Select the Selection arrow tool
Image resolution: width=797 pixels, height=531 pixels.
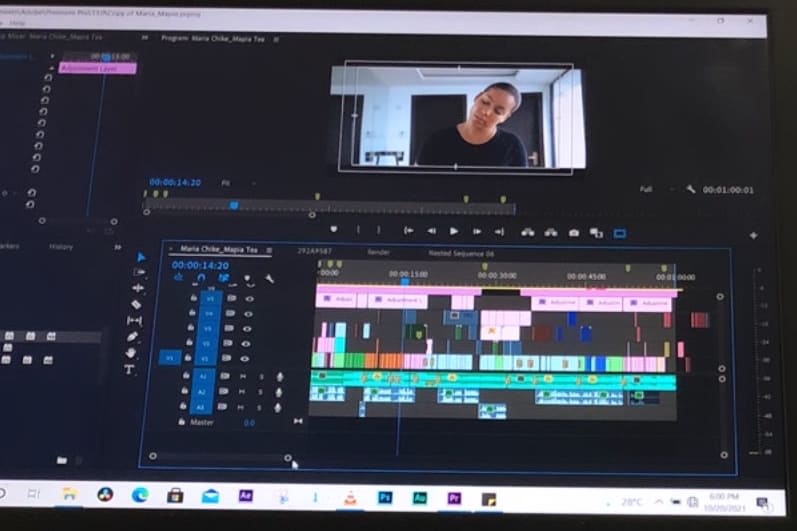click(141, 257)
